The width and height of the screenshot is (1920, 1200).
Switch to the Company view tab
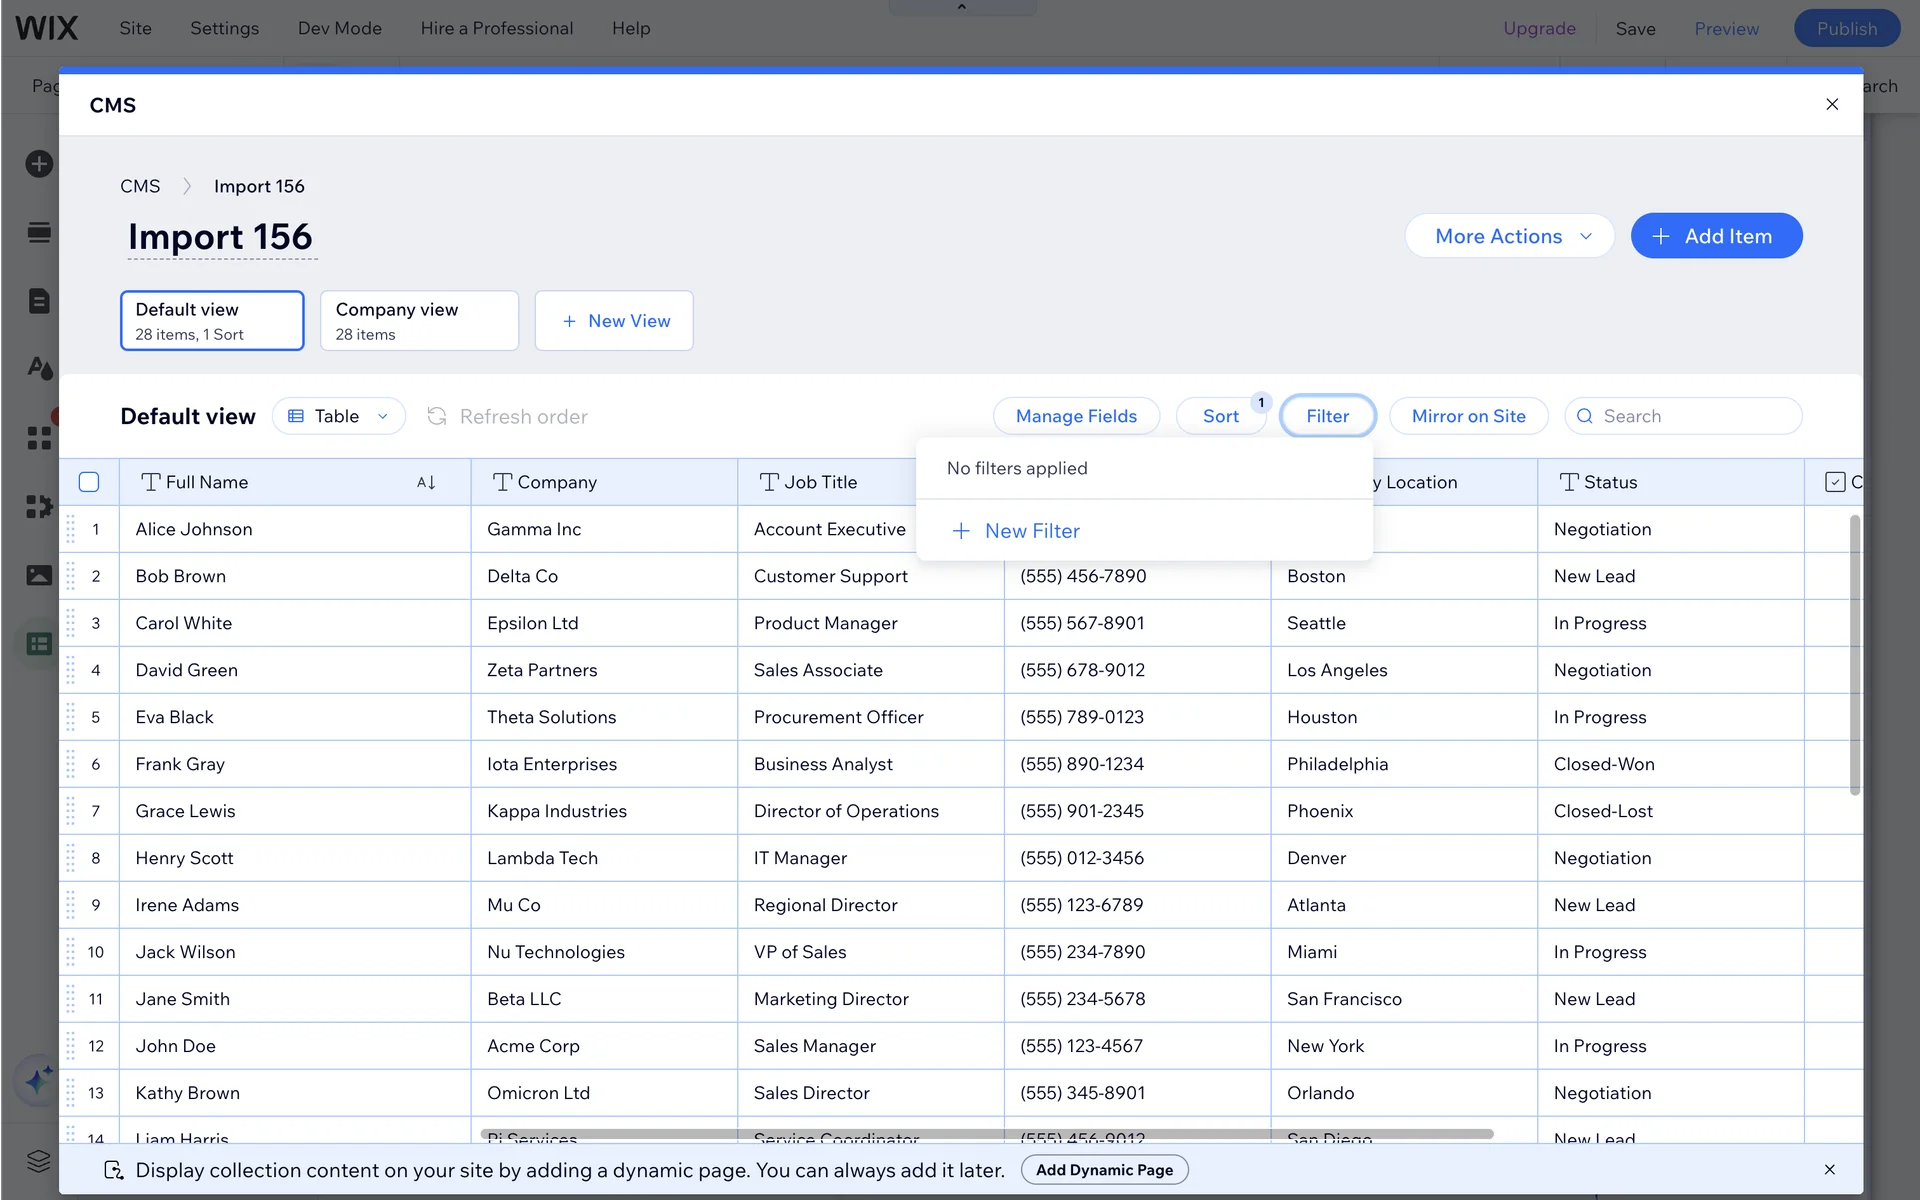pyautogui.click(x=419, y=321)
